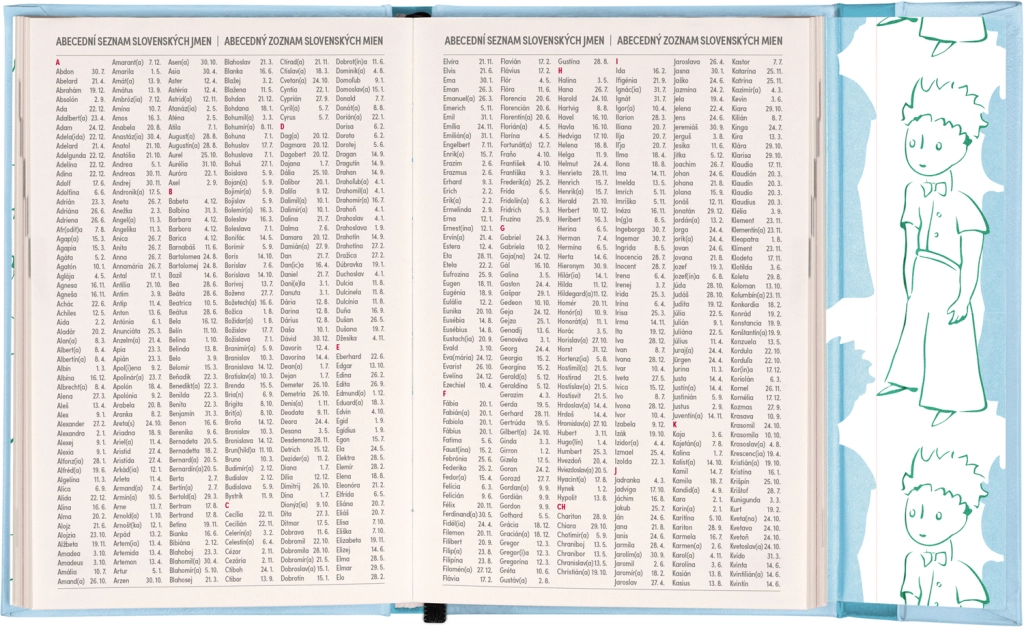Select the name "Ingeborga"
The height and width of the screenshot is (627, 1024).
(x=630, y=229)
